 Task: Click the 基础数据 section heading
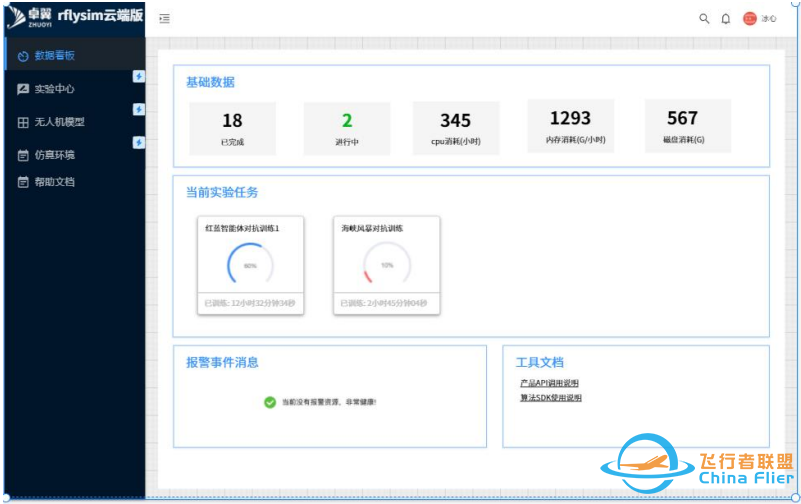[x=210, y=82]
